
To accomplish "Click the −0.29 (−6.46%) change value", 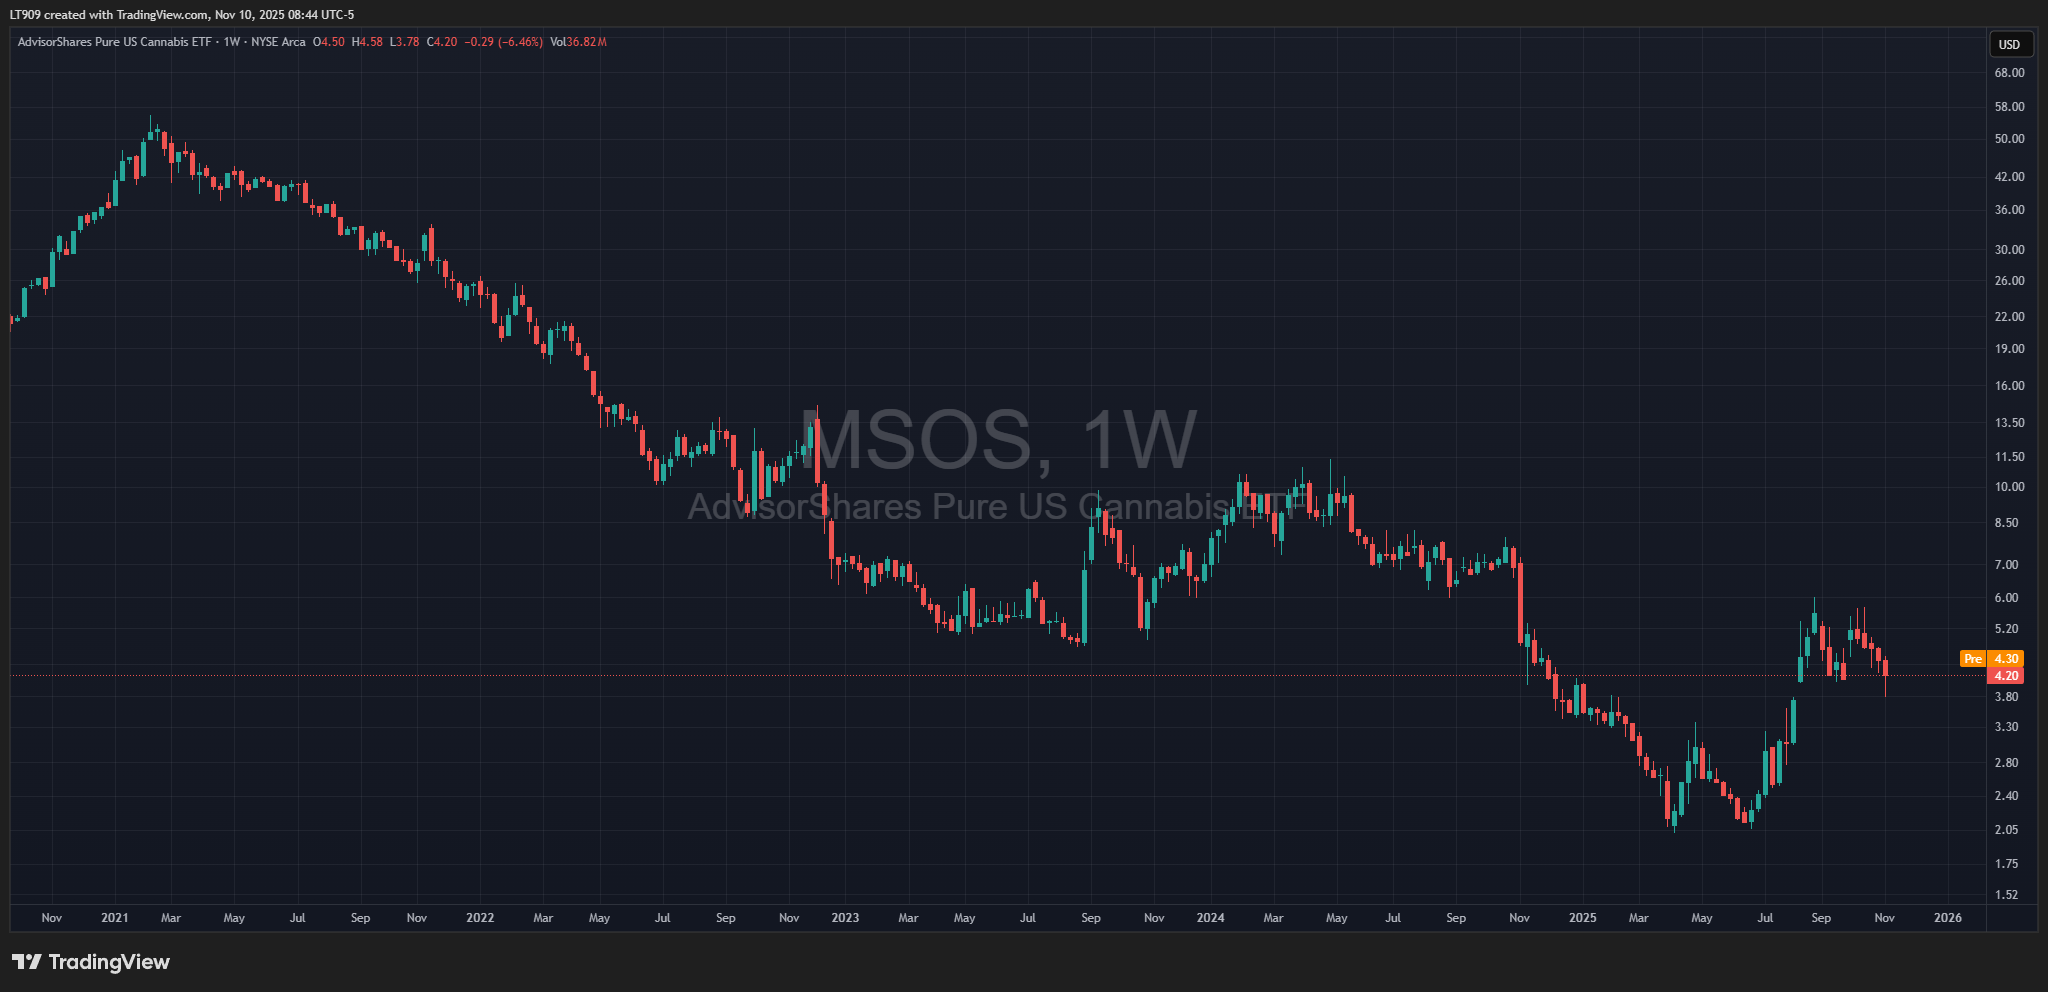I will pos(504,42).
